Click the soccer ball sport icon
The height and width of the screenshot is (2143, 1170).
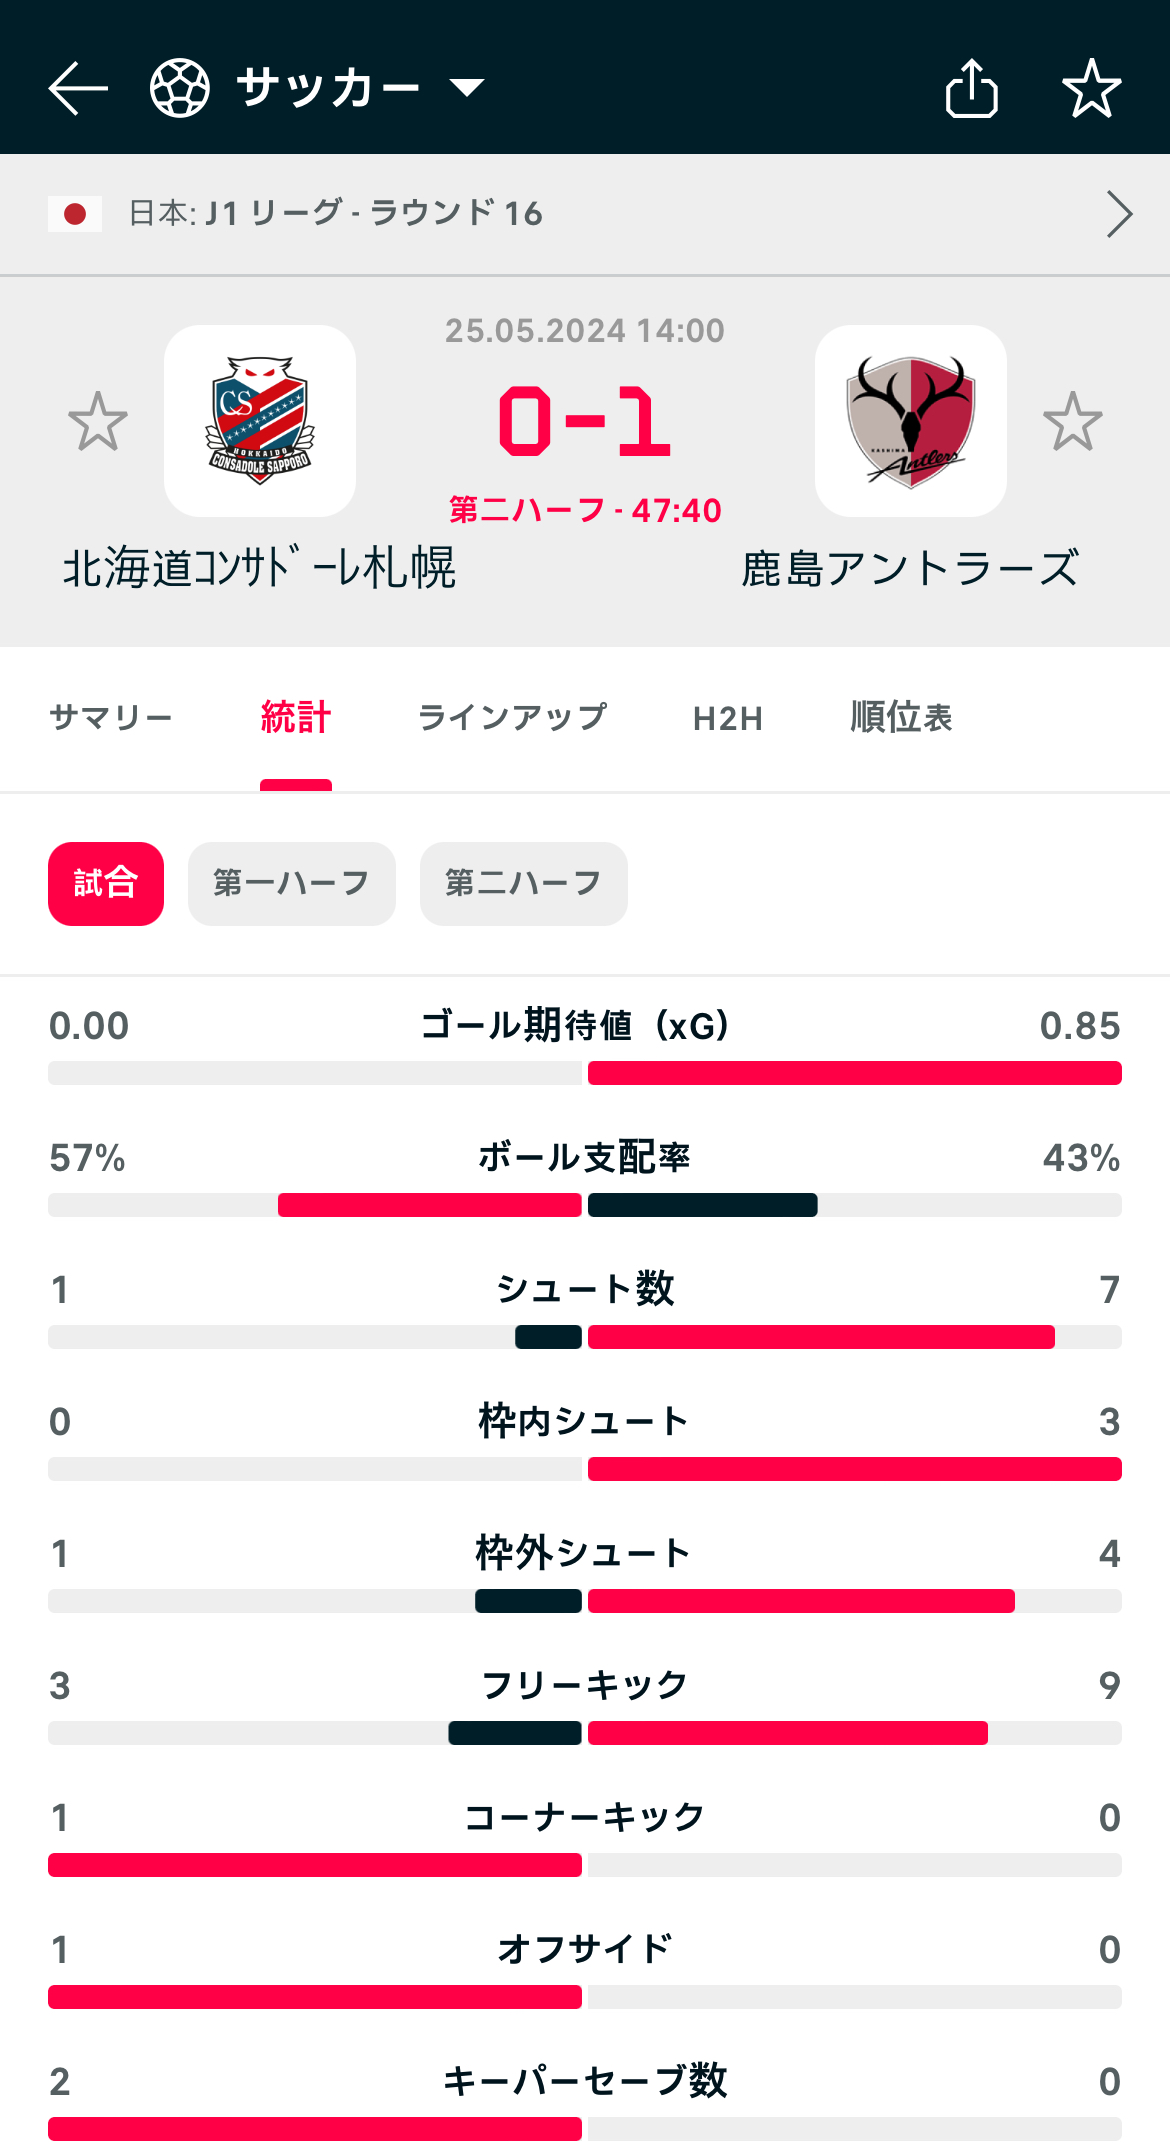[180, 88]
